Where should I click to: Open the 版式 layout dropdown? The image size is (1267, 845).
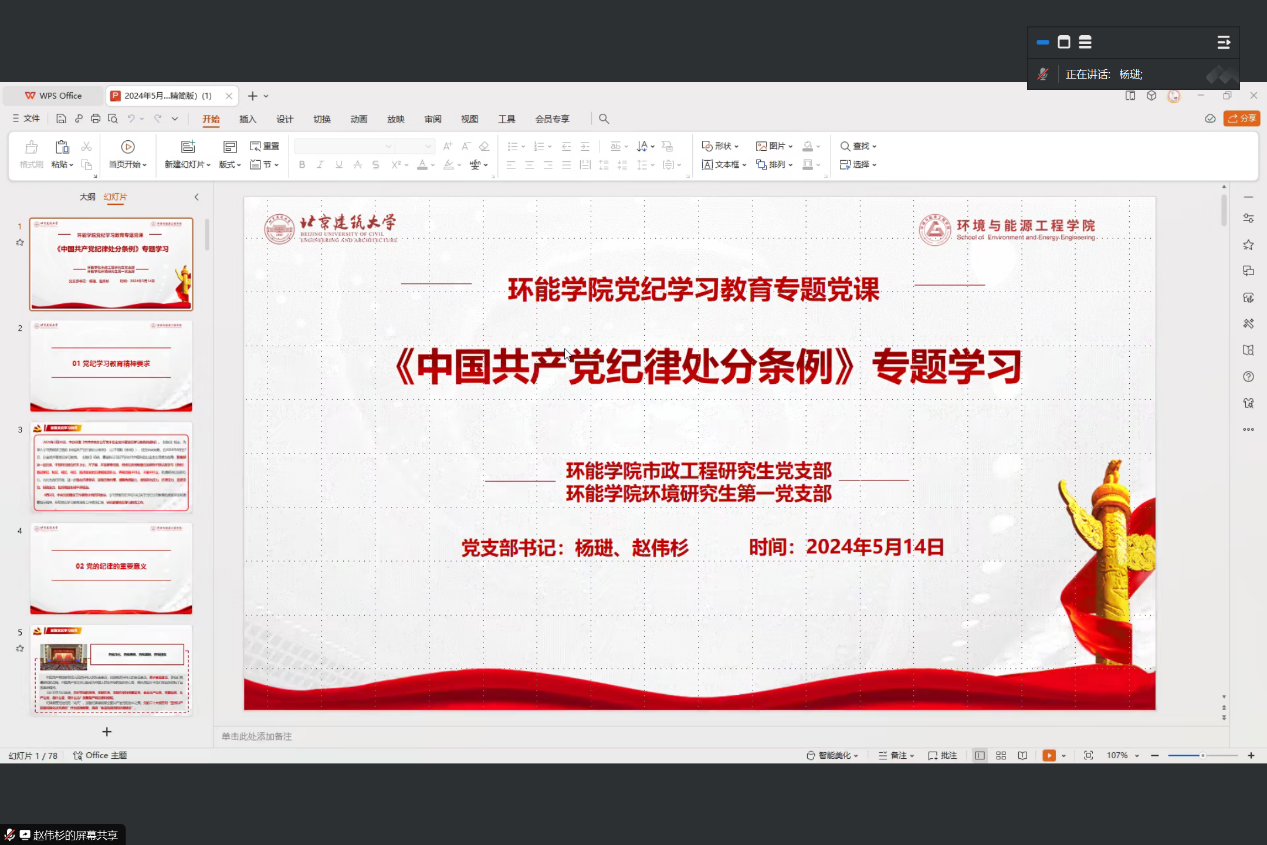click(x=228, y=165)
